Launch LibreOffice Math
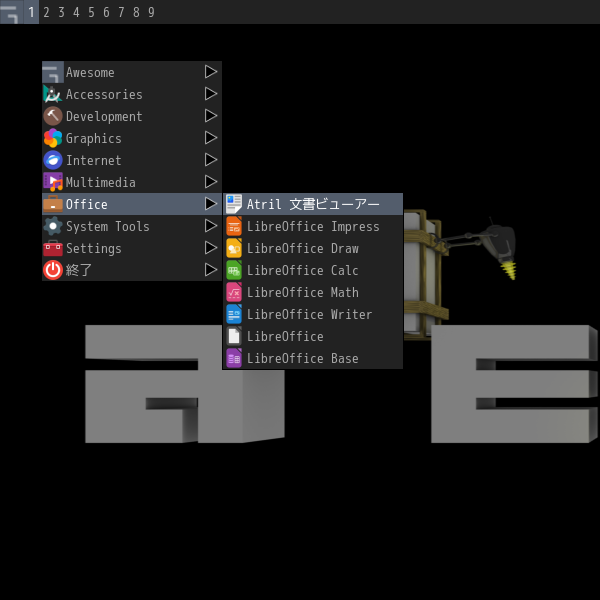This screenshot has height=600, width=600. click(x=313, y=292)
